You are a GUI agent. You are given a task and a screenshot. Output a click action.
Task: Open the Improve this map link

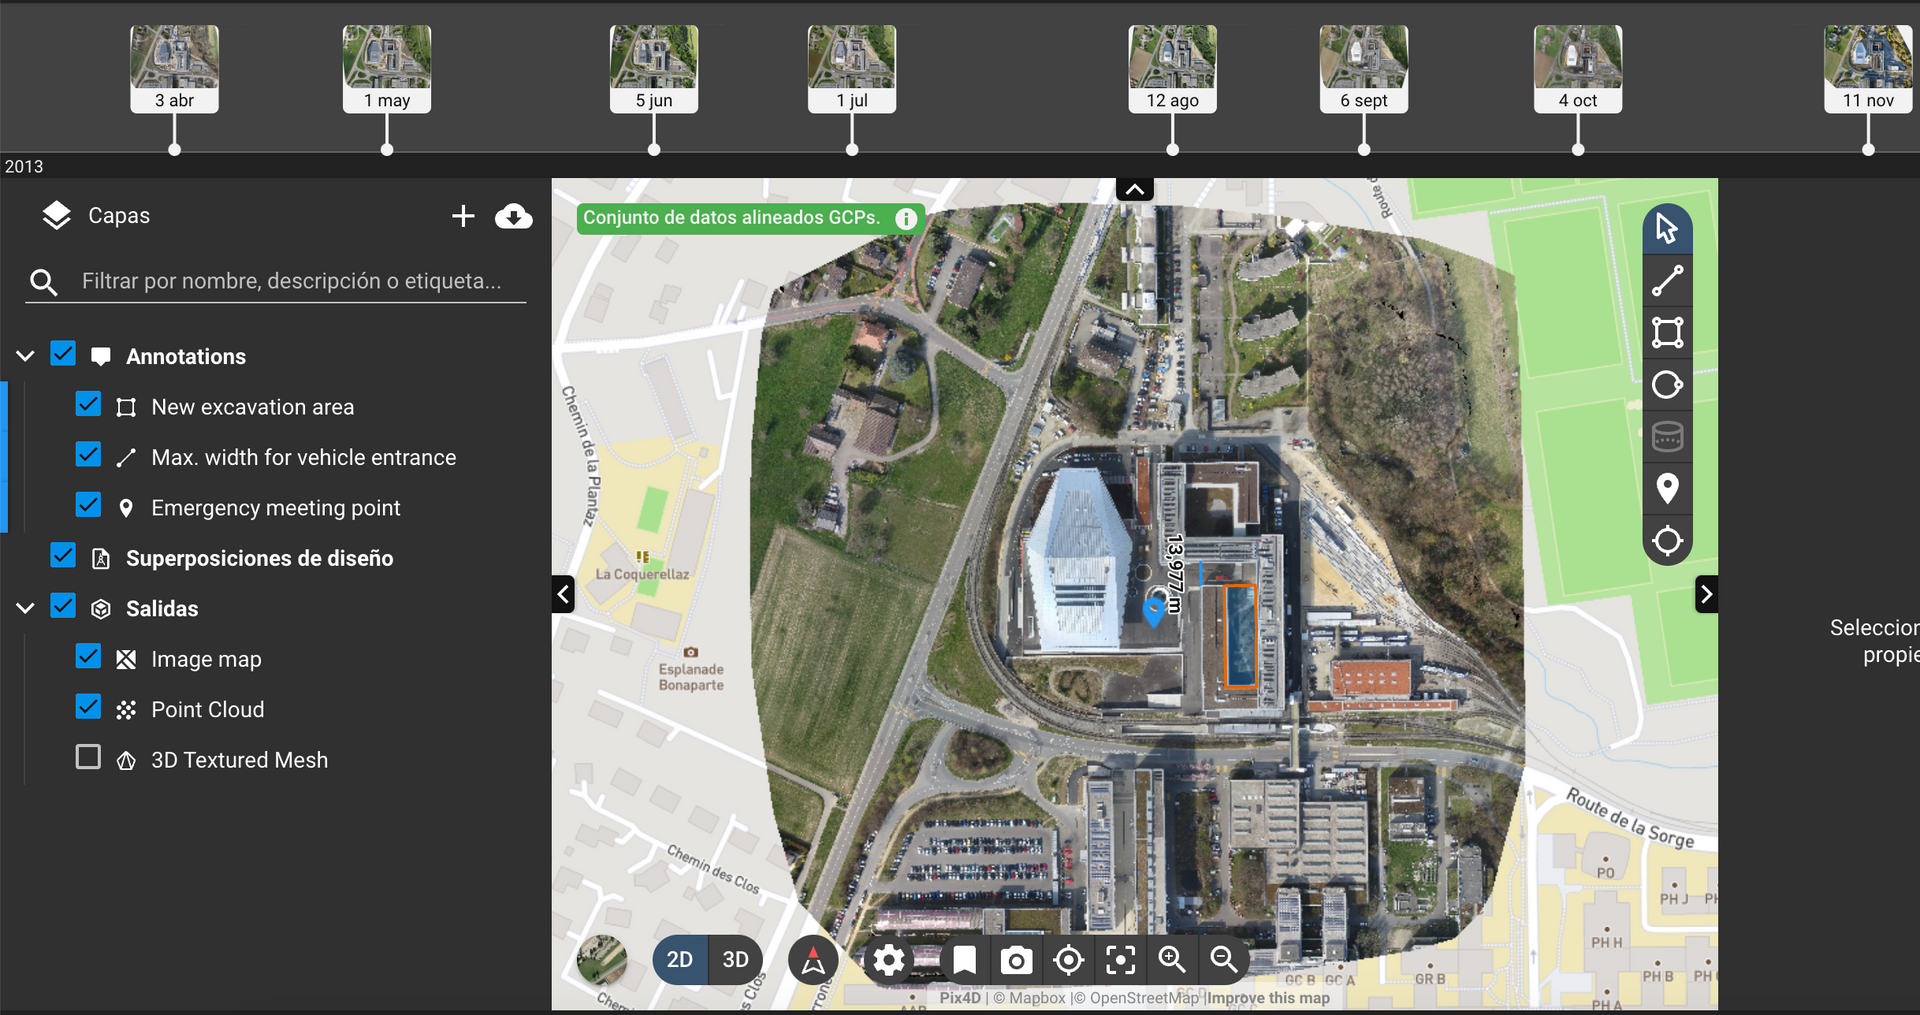pyautogui.click(x=1268, y=998)
